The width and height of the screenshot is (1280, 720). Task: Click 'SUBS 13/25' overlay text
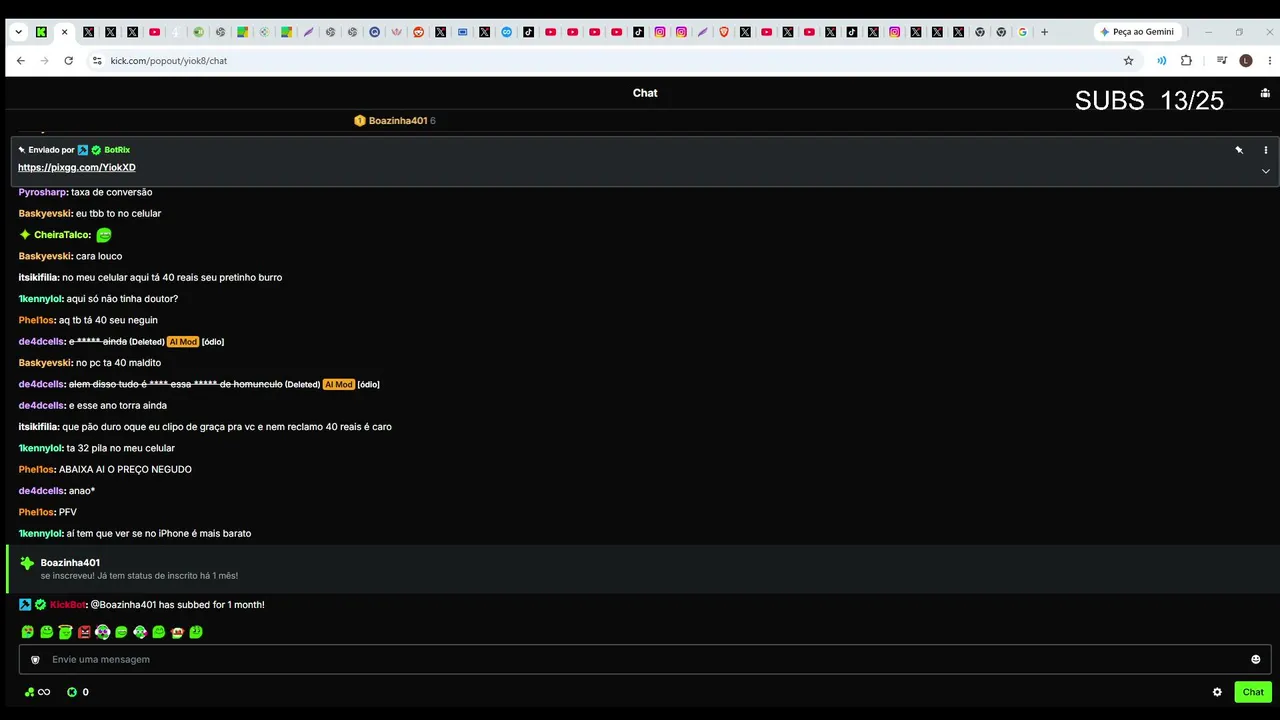click(x=1149, y=100)
